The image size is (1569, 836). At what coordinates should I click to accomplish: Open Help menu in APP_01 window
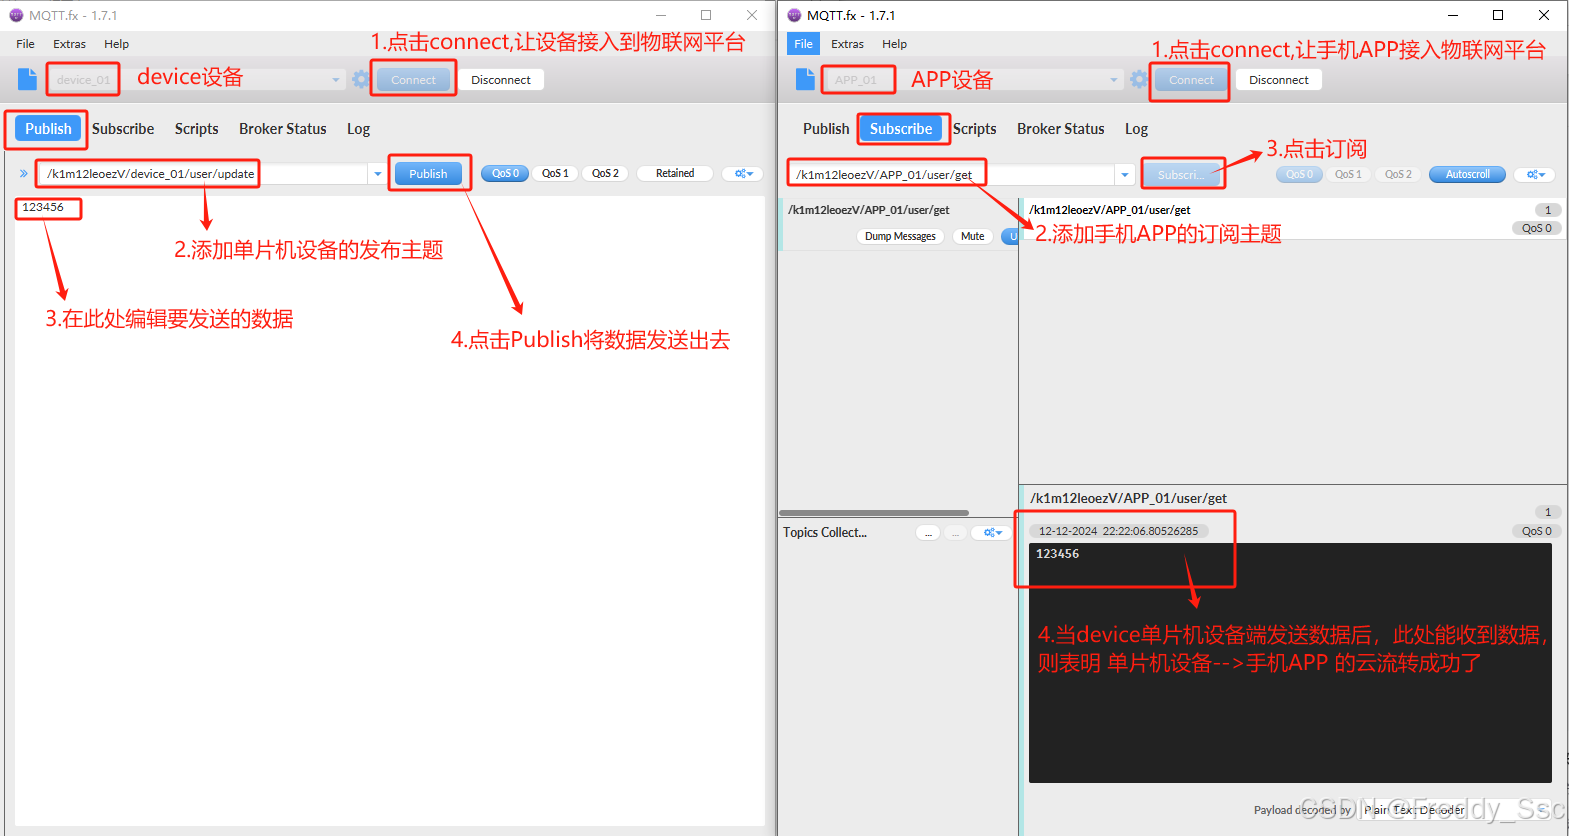[894, 44]
